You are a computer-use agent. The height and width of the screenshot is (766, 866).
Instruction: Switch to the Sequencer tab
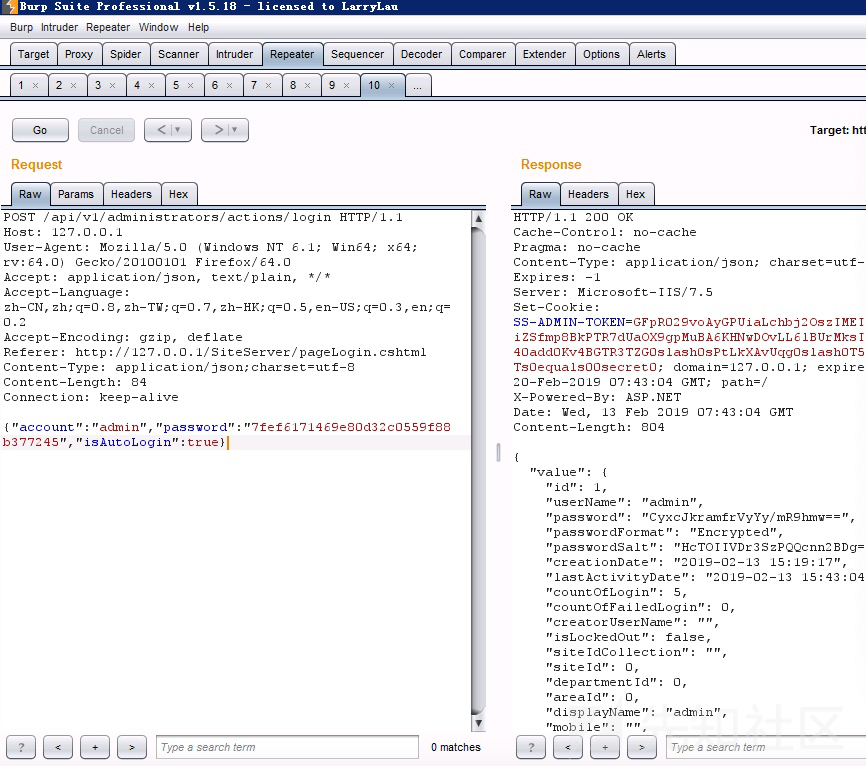(357, 54)
